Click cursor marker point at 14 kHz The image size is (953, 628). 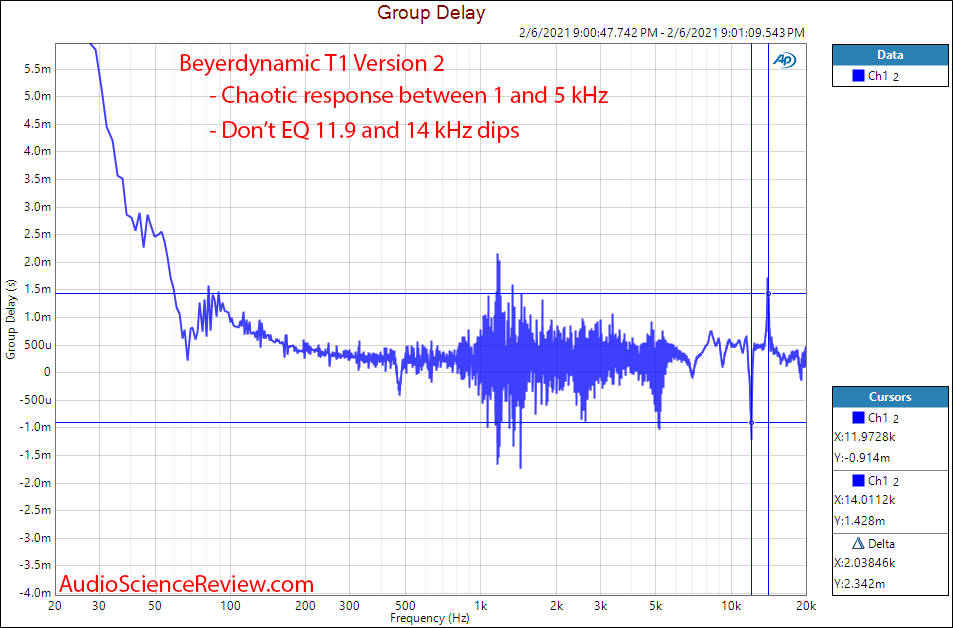[768, 294]
